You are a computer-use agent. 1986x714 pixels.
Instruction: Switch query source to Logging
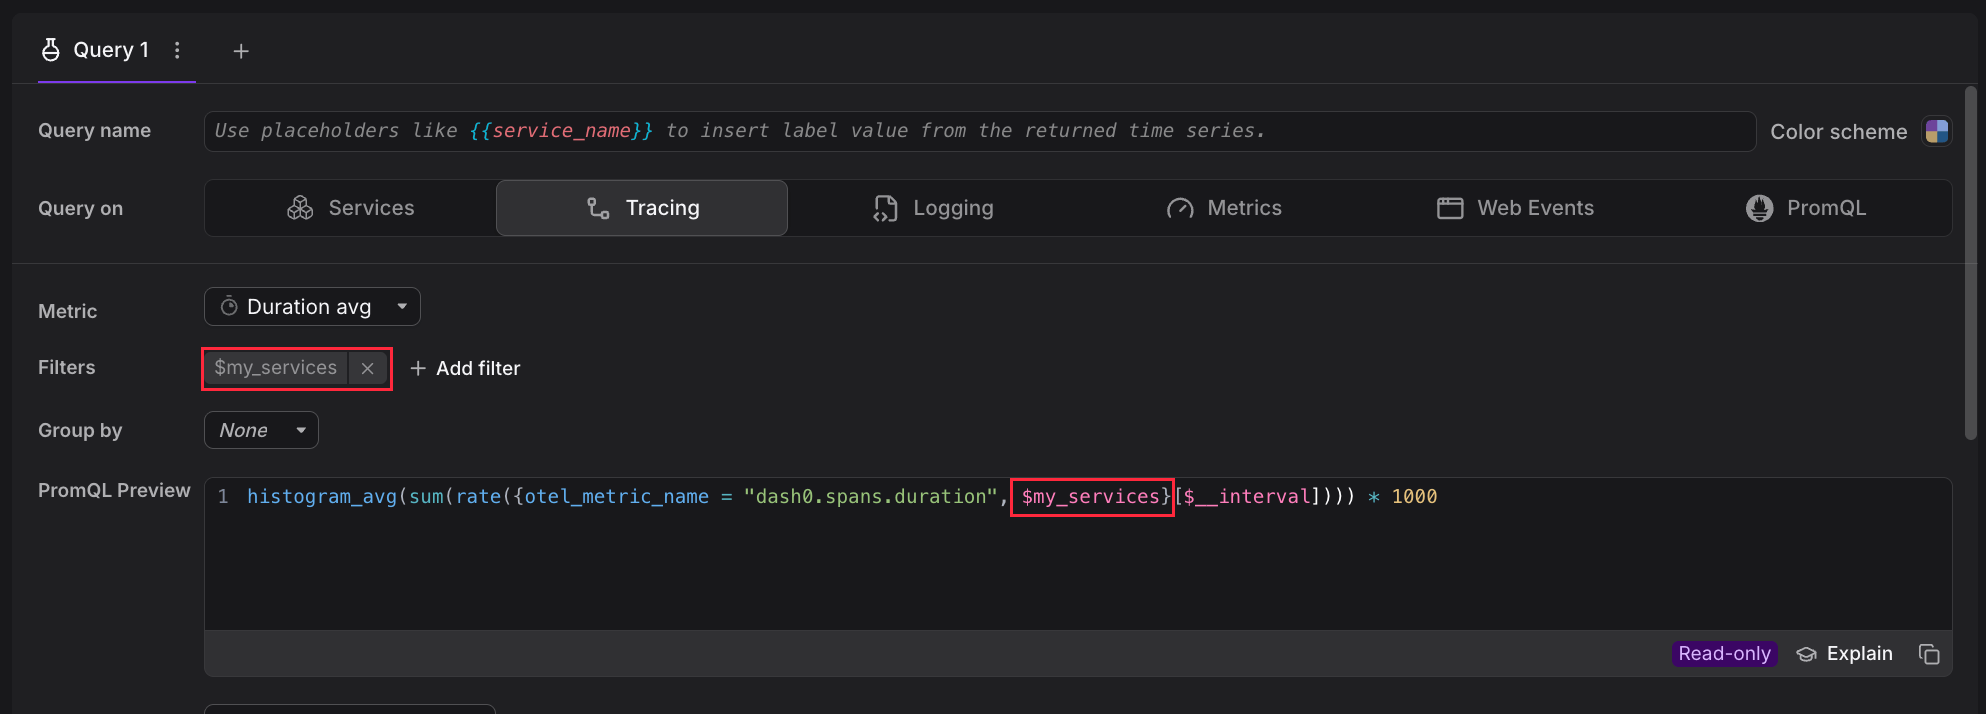[x=933, y=208]
